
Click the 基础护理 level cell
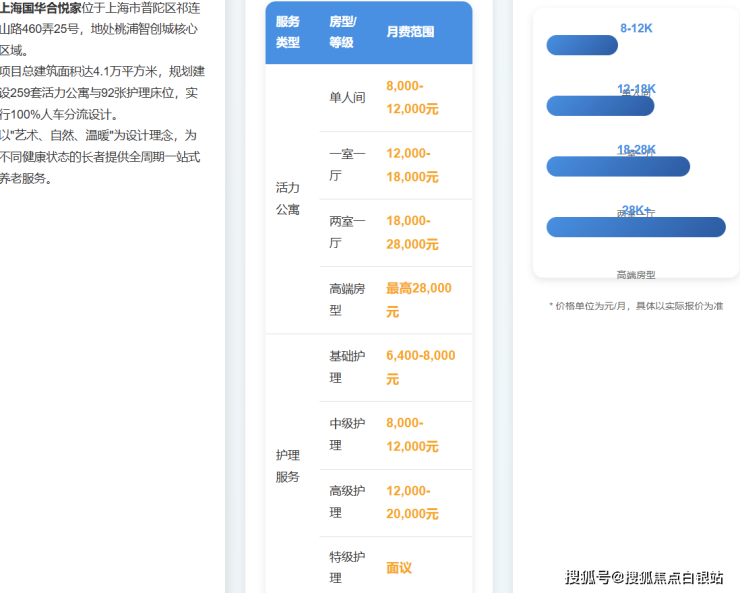click(347, 367)
